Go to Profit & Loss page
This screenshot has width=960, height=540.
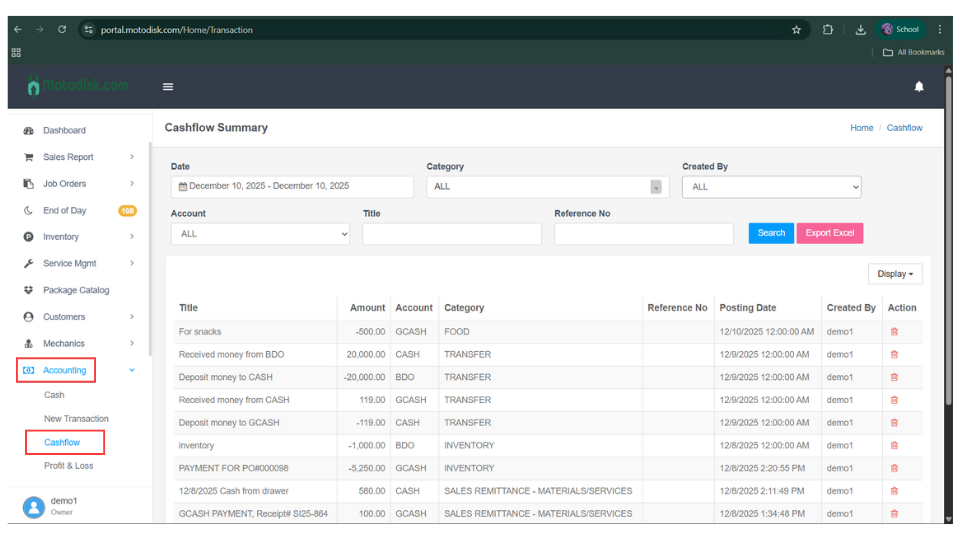click(x=68, y=466)
